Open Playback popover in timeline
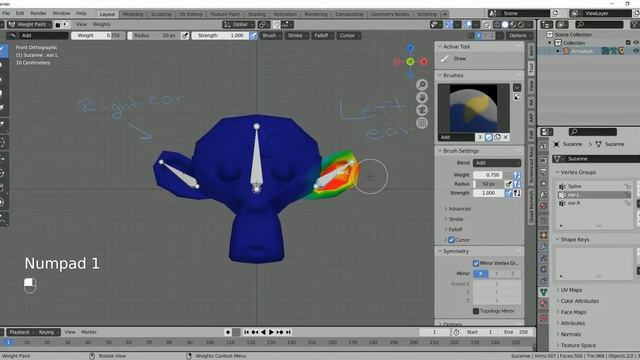This screenshot has width=640, height=360. (21, 332)
